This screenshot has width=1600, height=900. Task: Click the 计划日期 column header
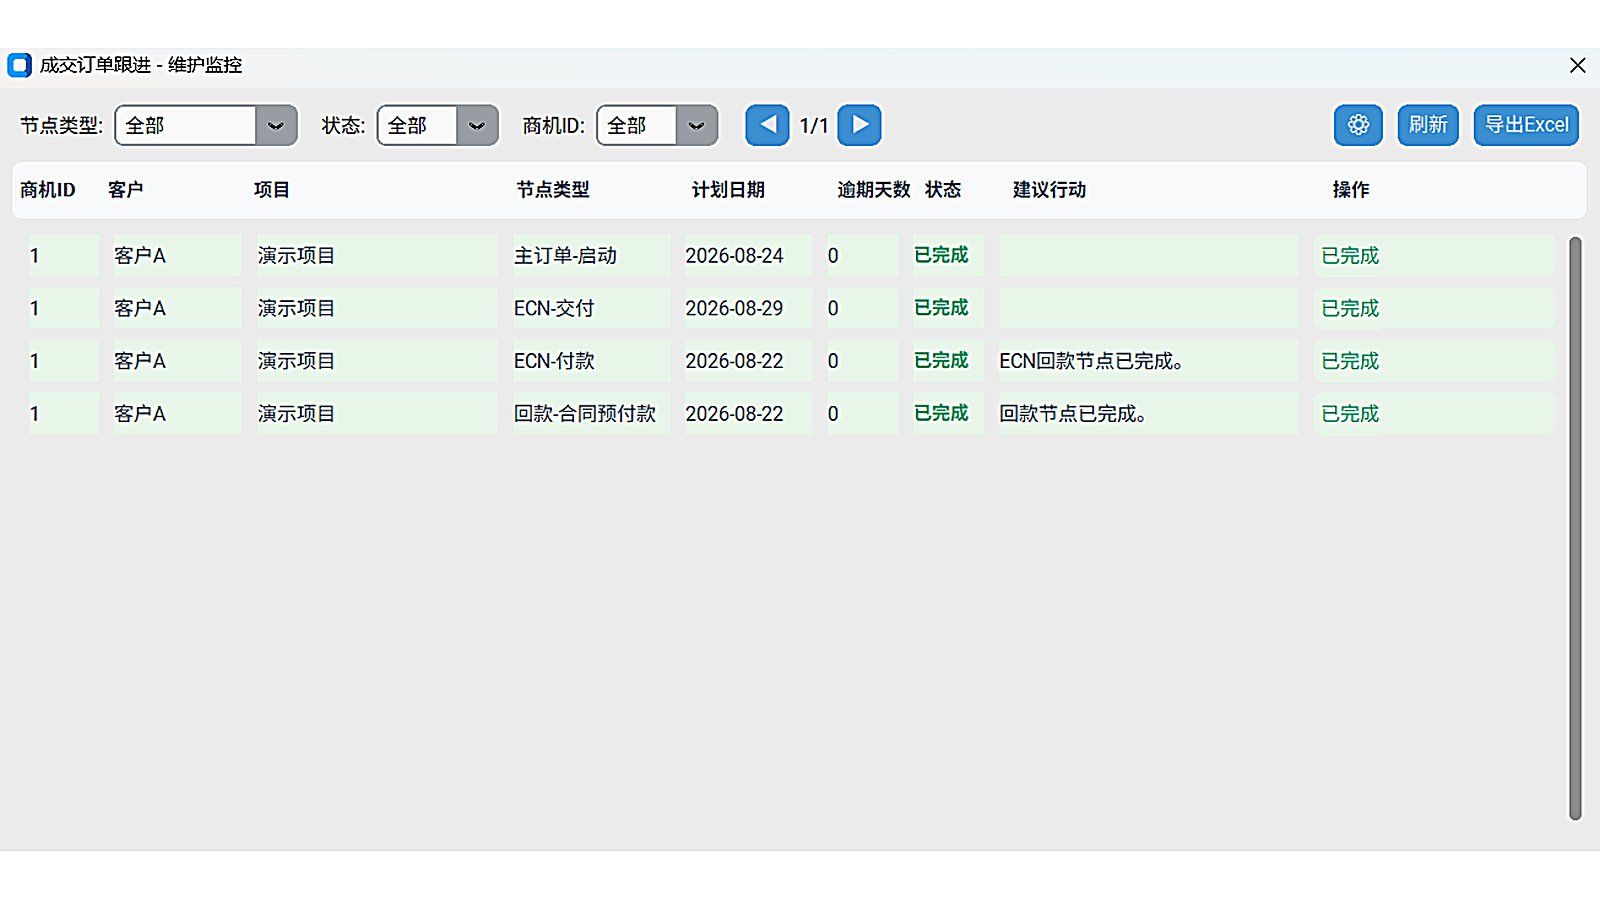(x=728, y=190)
